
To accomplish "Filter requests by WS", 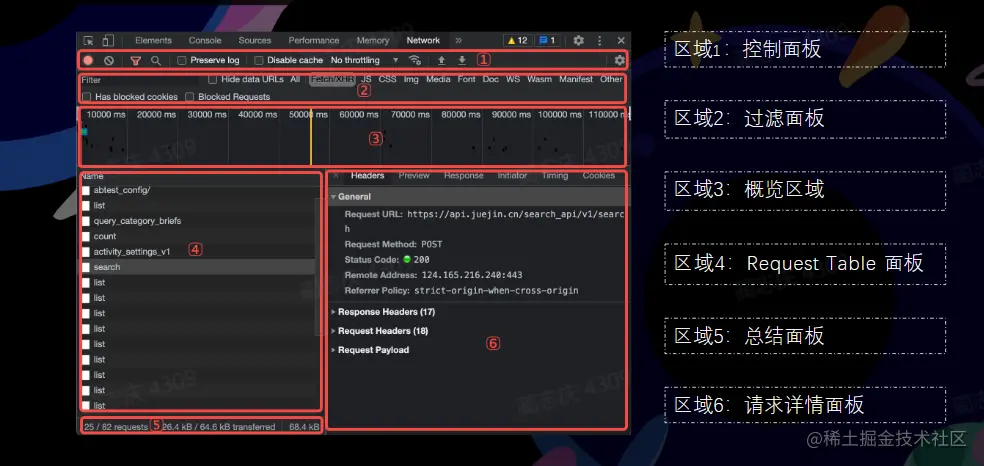I will 513,80.
